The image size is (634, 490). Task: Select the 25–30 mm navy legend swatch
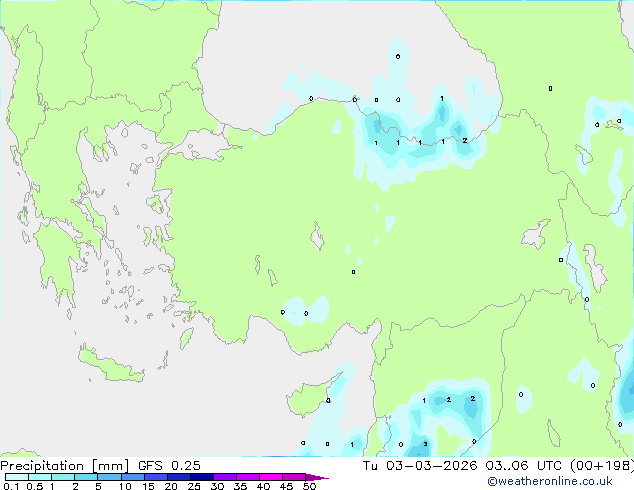pos(201,477)
